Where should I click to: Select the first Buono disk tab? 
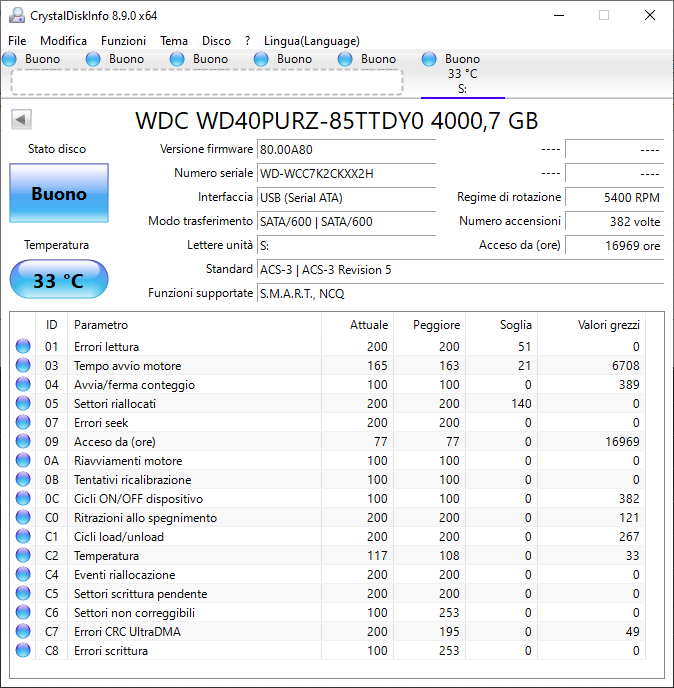(x=33, y=59)
